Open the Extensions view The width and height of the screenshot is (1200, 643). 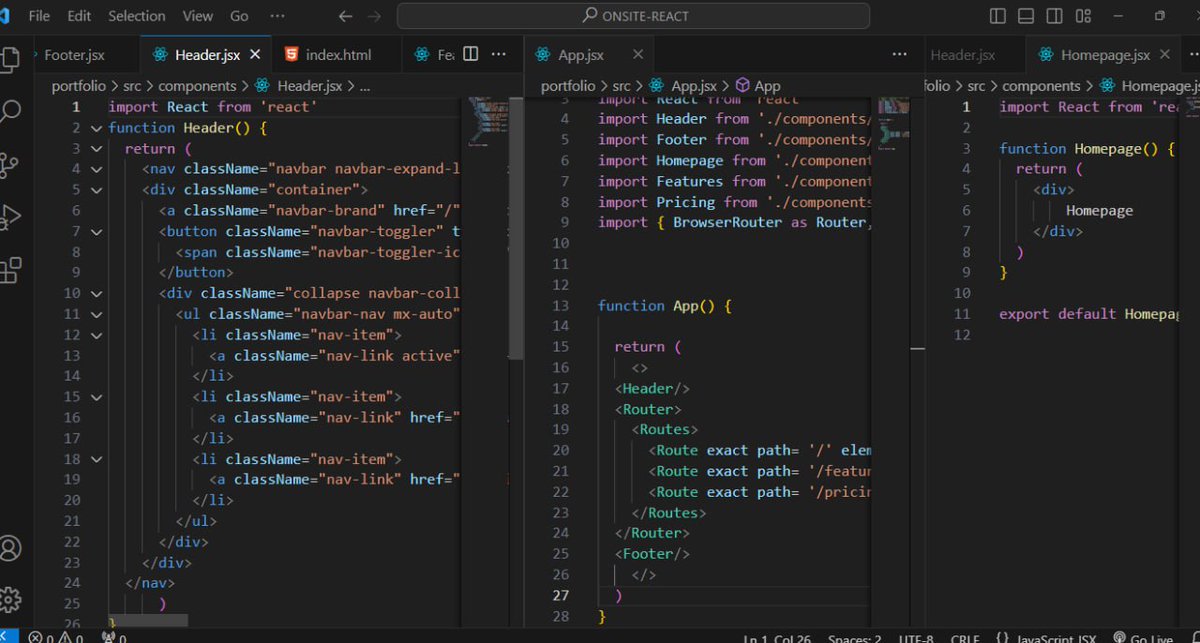[x=10, y=270]
